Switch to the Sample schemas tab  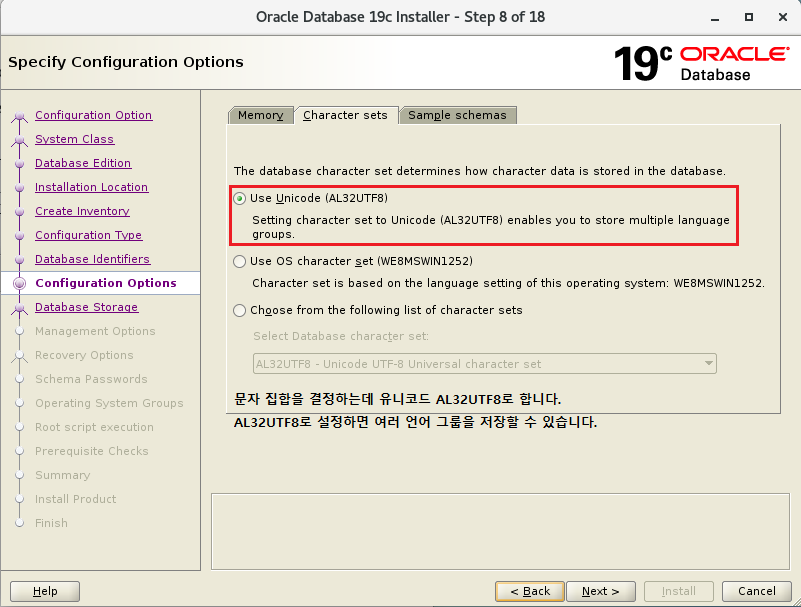coord(457,115)
